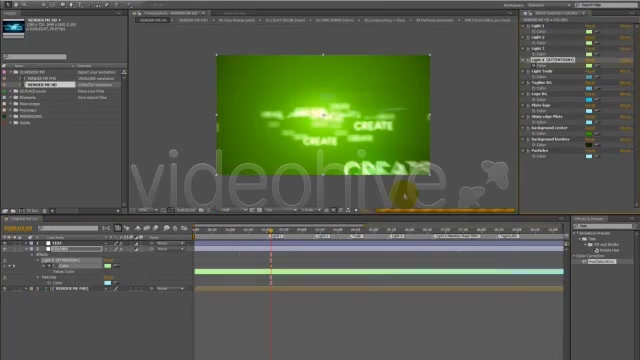Open the Project panel tab
640x360 pixels.
10,13
